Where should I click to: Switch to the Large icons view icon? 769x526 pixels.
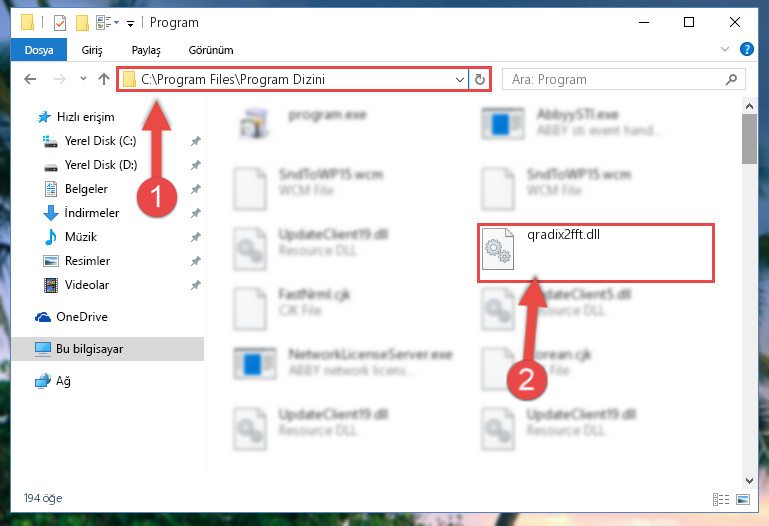pos(743,499)
